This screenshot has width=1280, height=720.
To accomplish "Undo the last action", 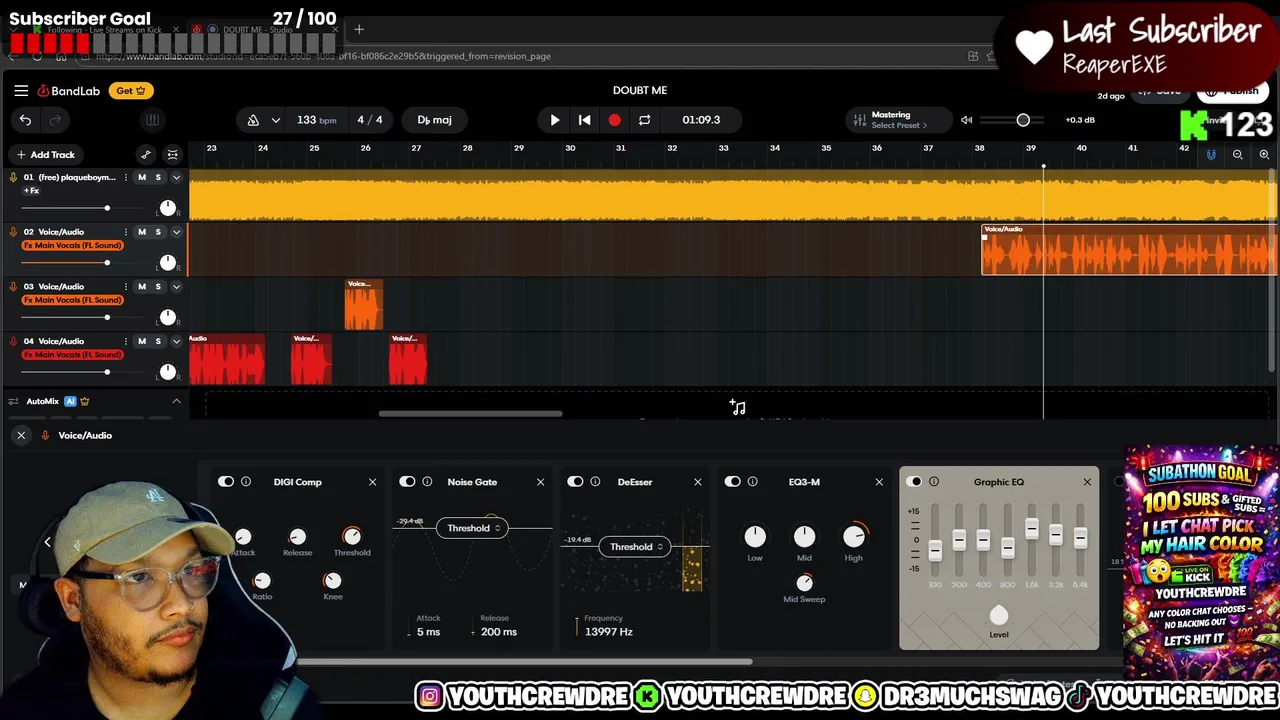I will pos(25,120).
